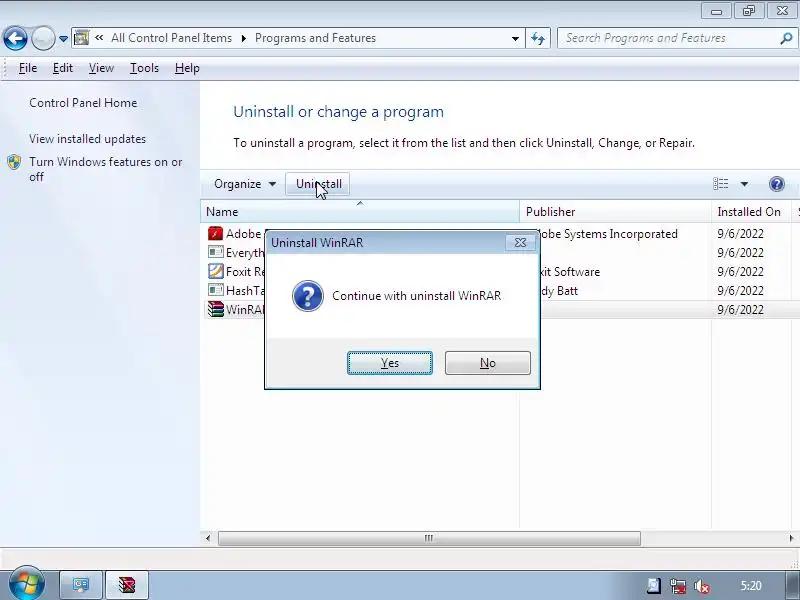Open recent pages dropdown arrow

pos(63,38)
